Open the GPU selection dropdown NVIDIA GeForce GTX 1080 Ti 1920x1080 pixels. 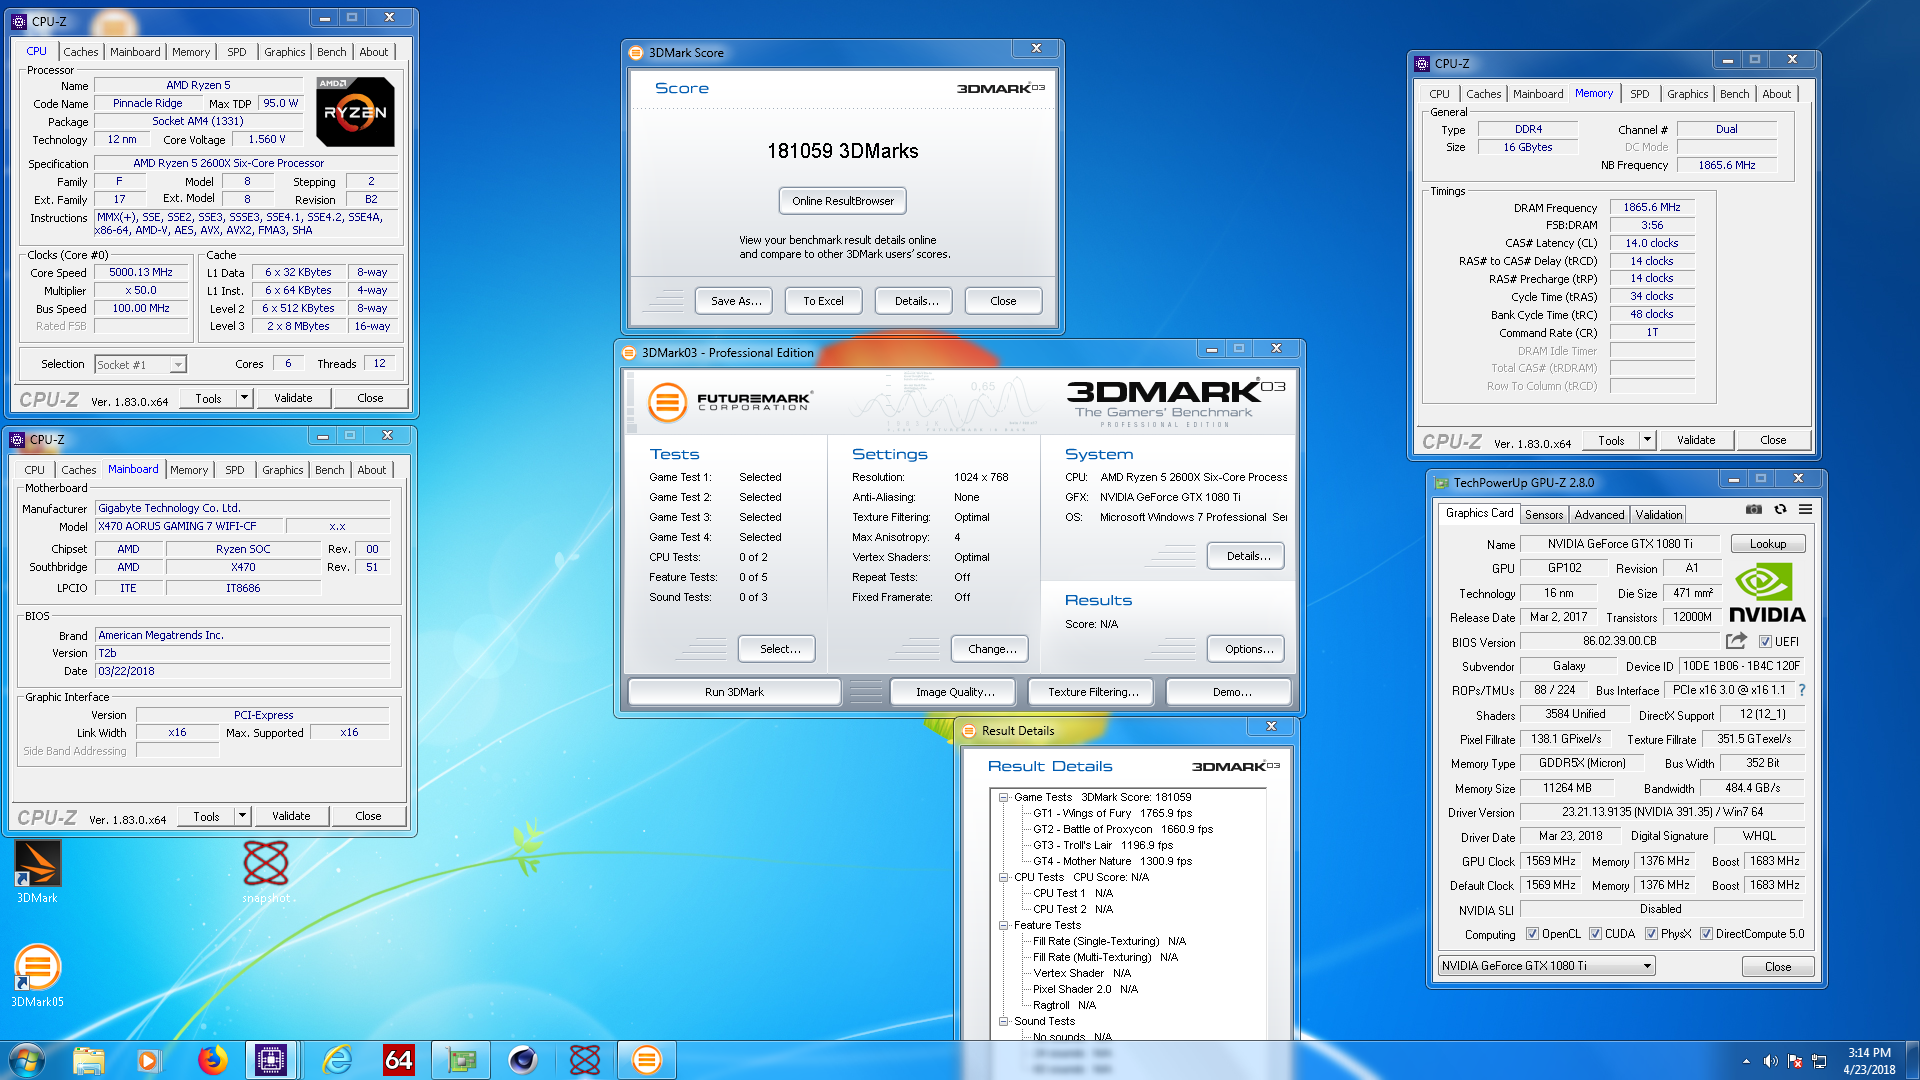[1546, 966]
